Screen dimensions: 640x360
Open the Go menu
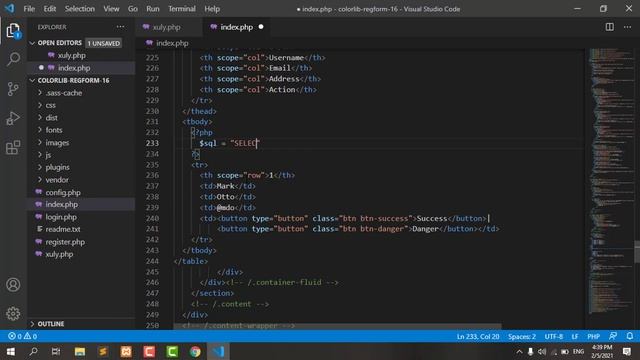(133, 9)
